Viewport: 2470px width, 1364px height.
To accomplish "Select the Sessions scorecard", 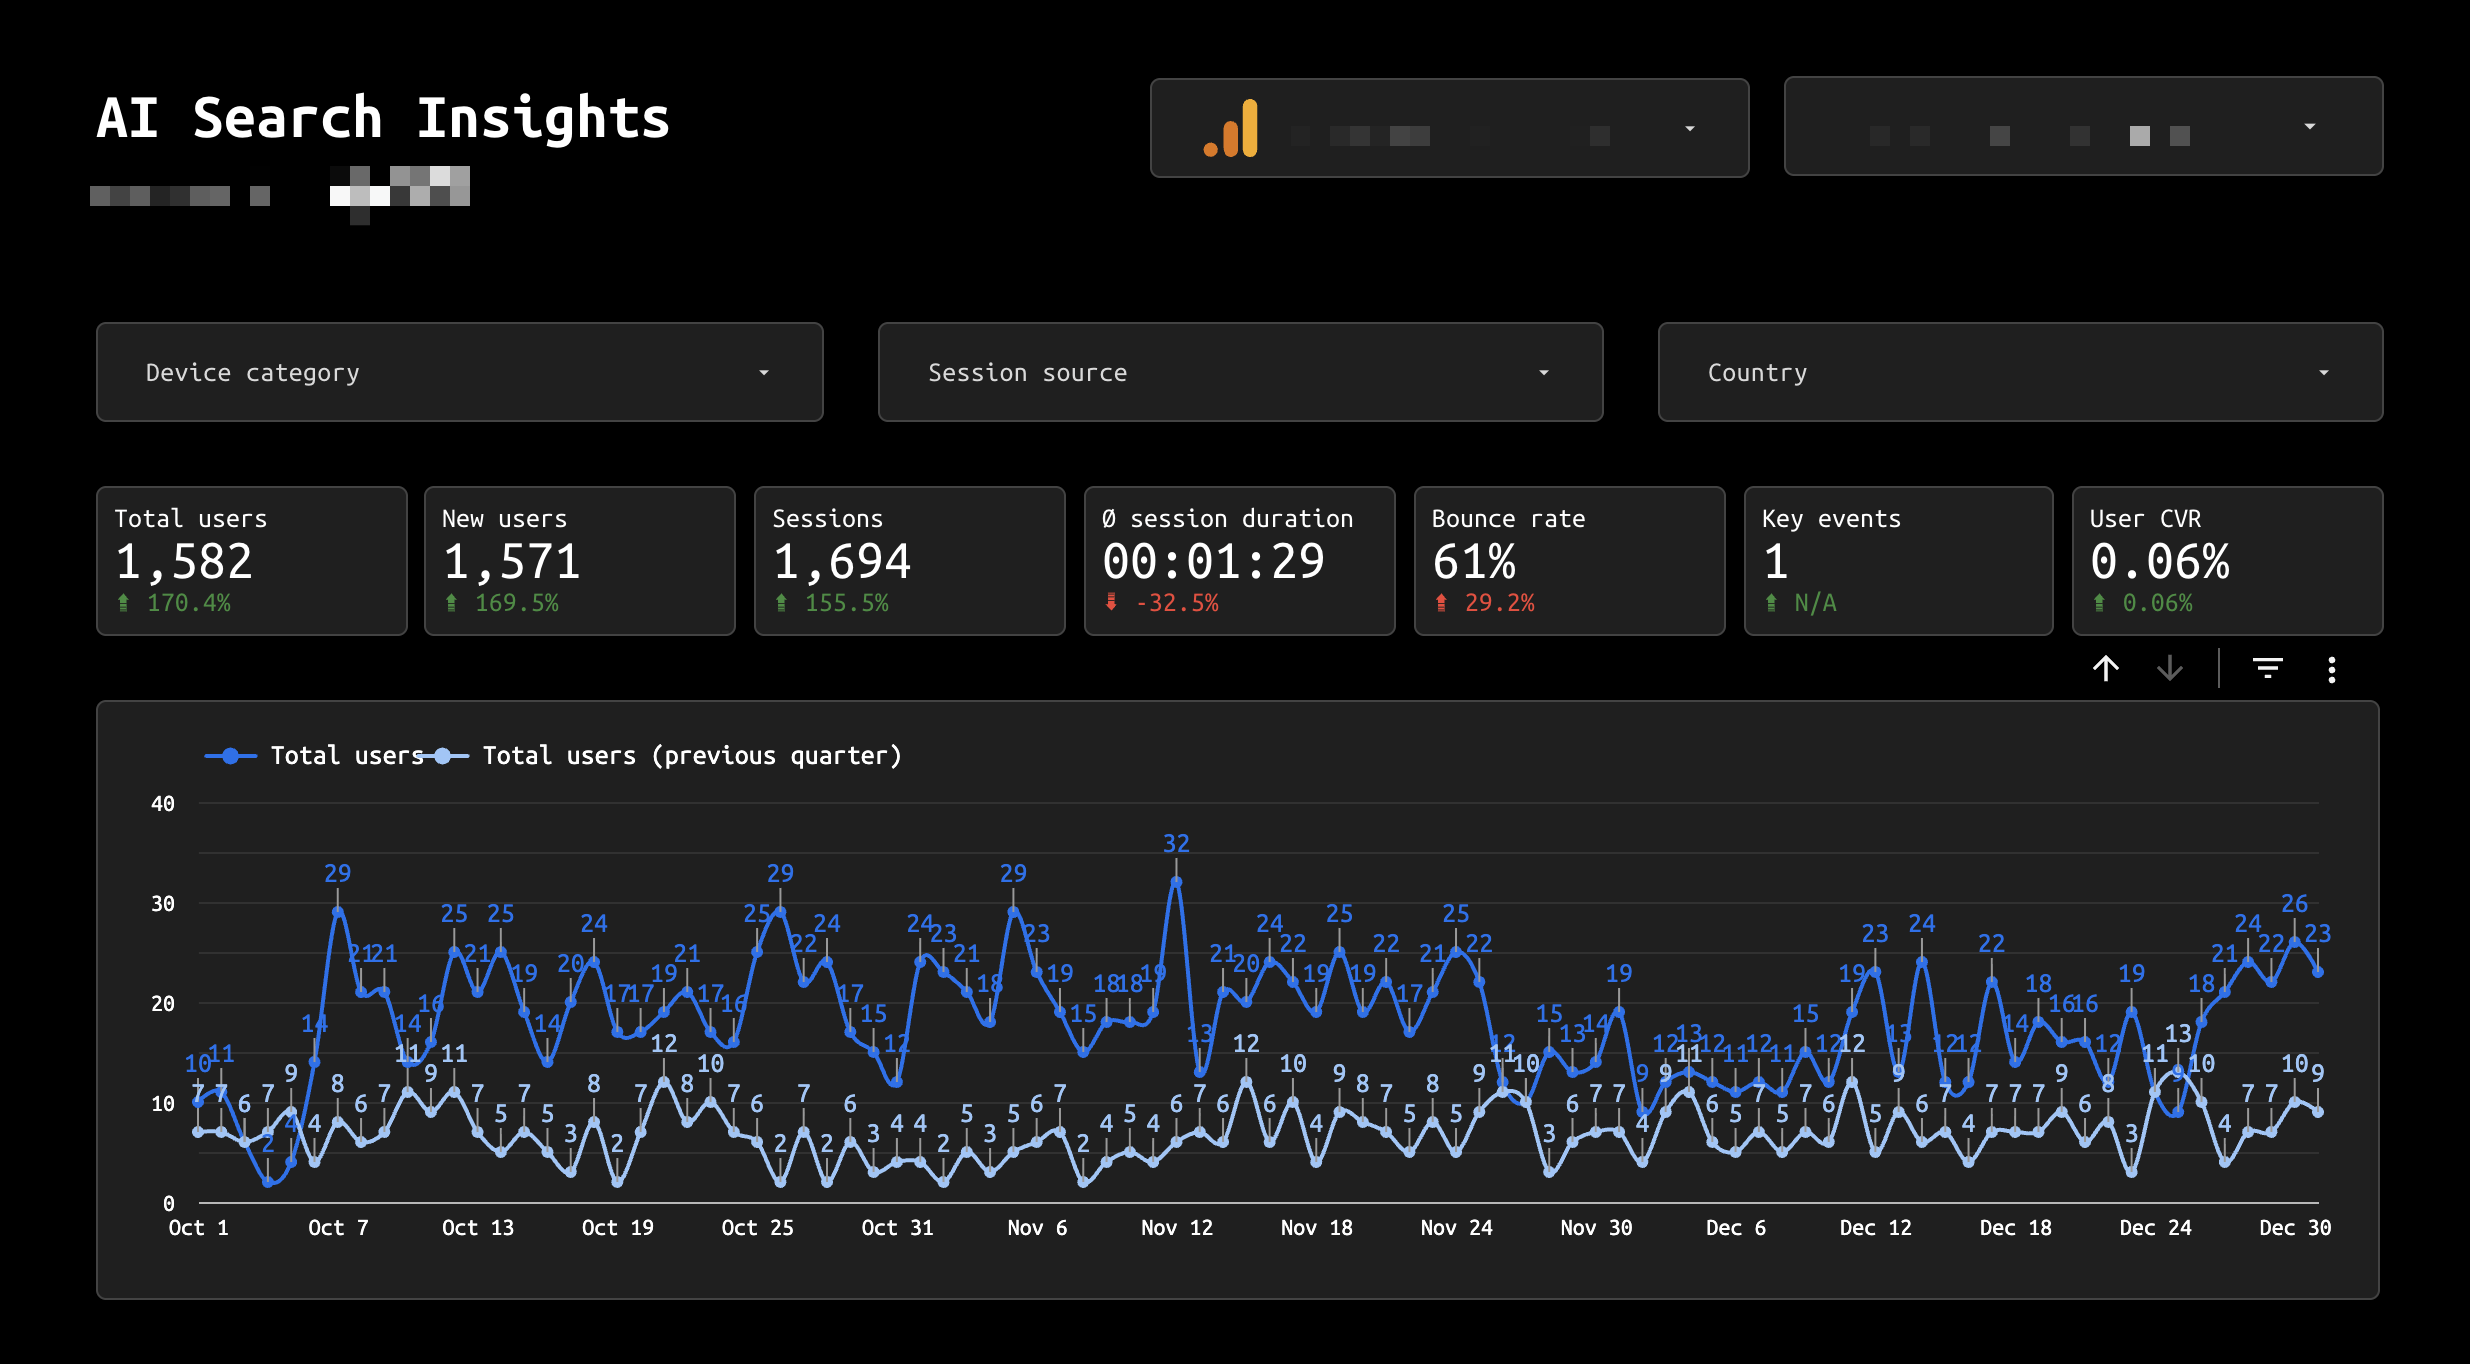I will click(x=909, y=560).
